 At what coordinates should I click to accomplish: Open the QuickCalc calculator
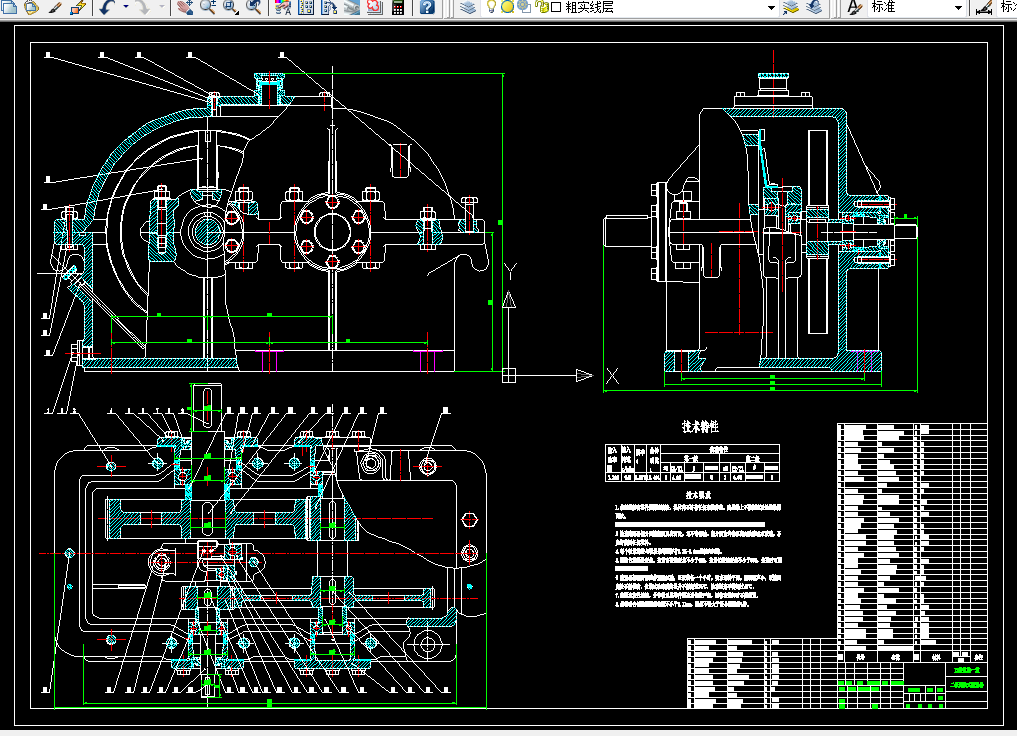pos(398,8)
